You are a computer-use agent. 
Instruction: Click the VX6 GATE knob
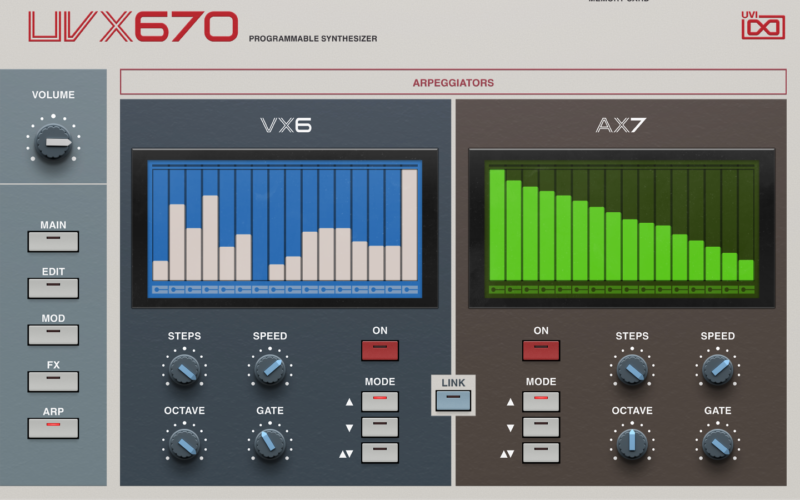[270, 444]
